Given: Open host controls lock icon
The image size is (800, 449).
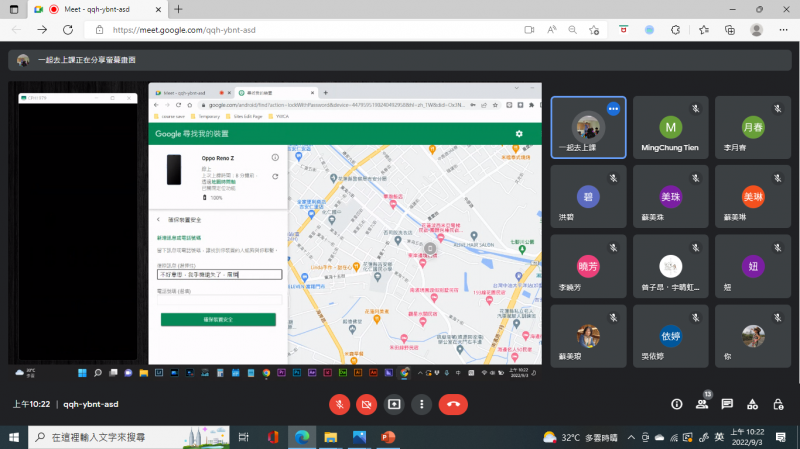Looking at the screenshot, I should tap(778, 405).
